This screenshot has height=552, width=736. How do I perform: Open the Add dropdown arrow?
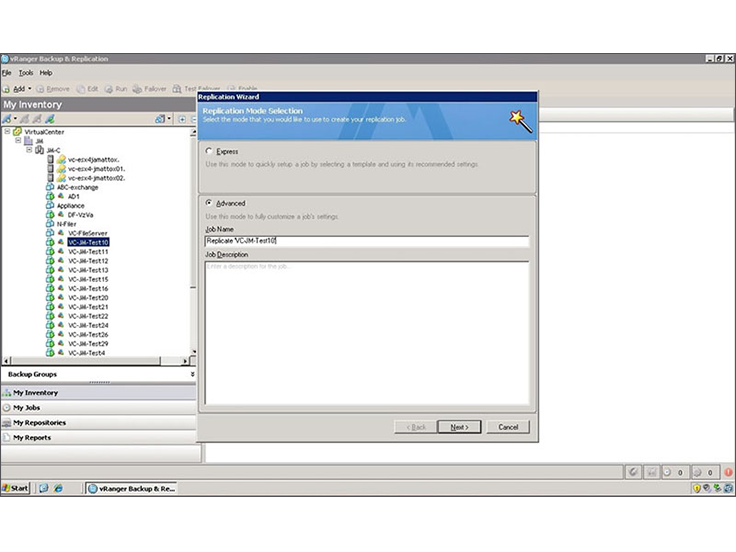click(30, 89)
